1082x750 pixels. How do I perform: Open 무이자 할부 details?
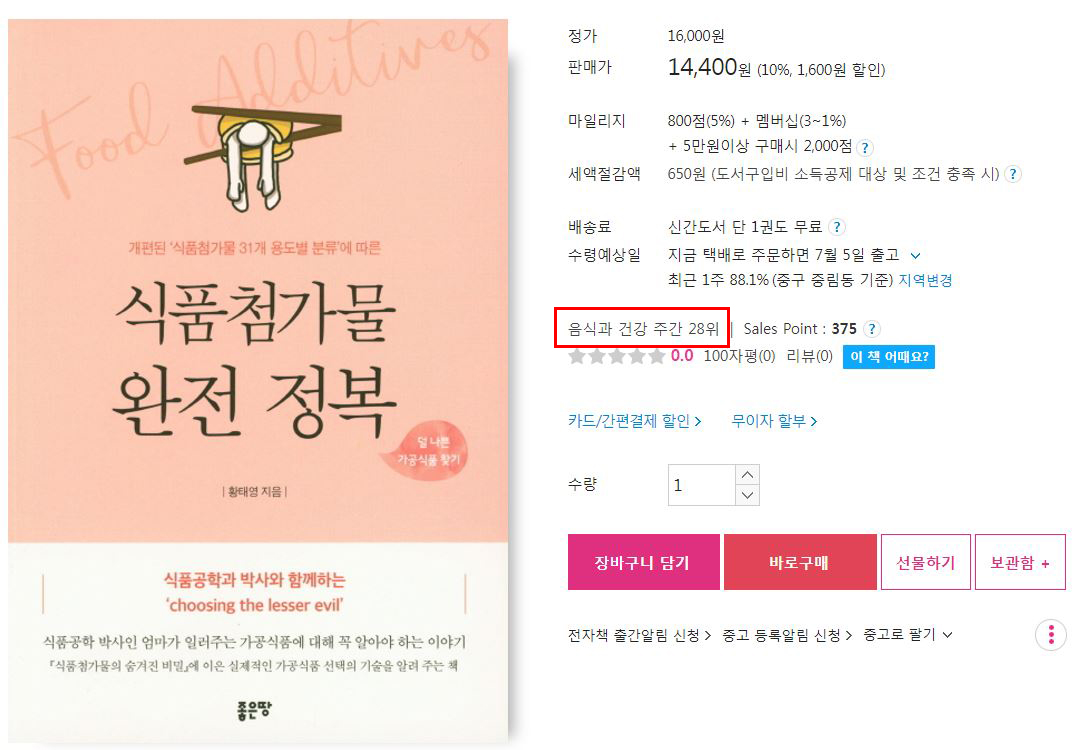tap(774, 421)
